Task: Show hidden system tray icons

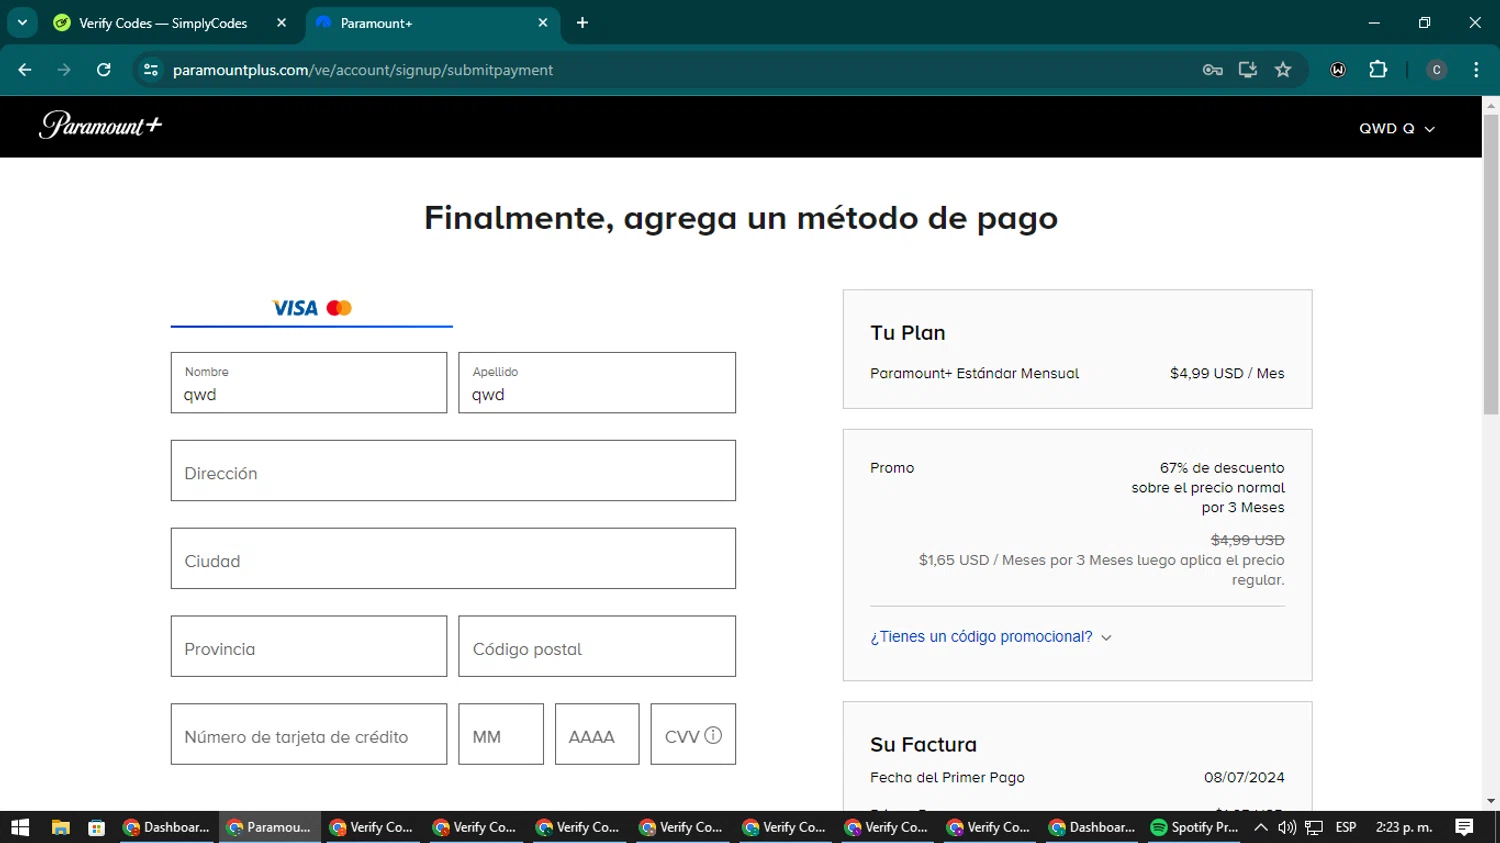Action: coord(1261,827)
